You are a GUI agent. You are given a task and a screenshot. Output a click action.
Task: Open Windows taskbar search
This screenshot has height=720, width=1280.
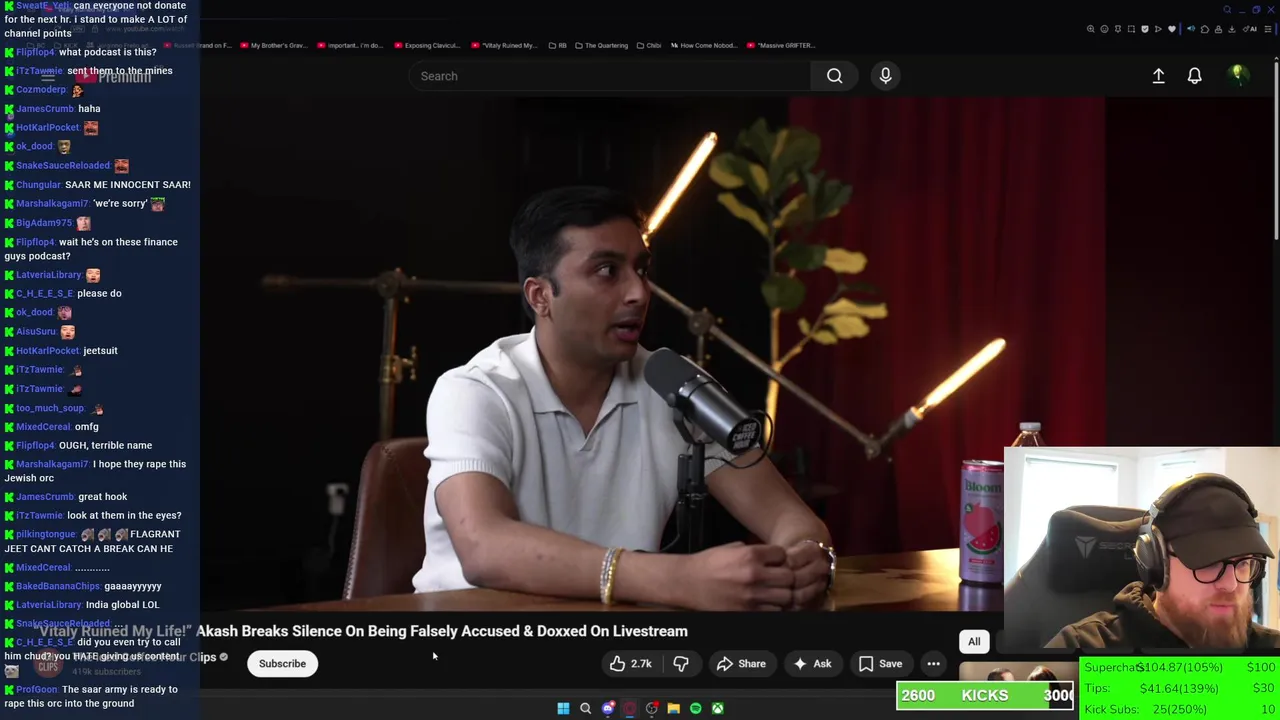(585, 708)
